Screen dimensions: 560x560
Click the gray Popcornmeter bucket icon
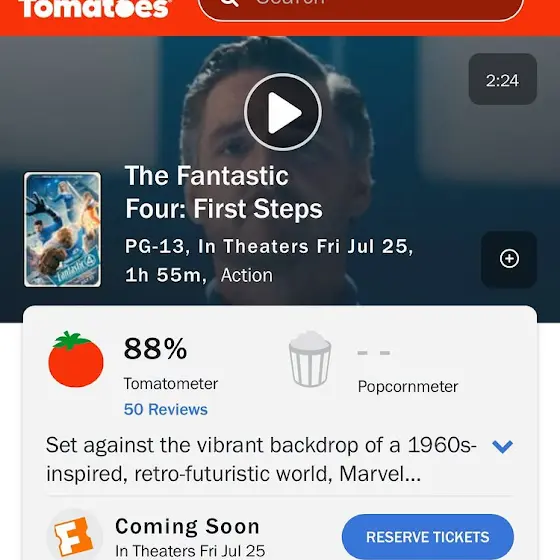coord(310,359)
